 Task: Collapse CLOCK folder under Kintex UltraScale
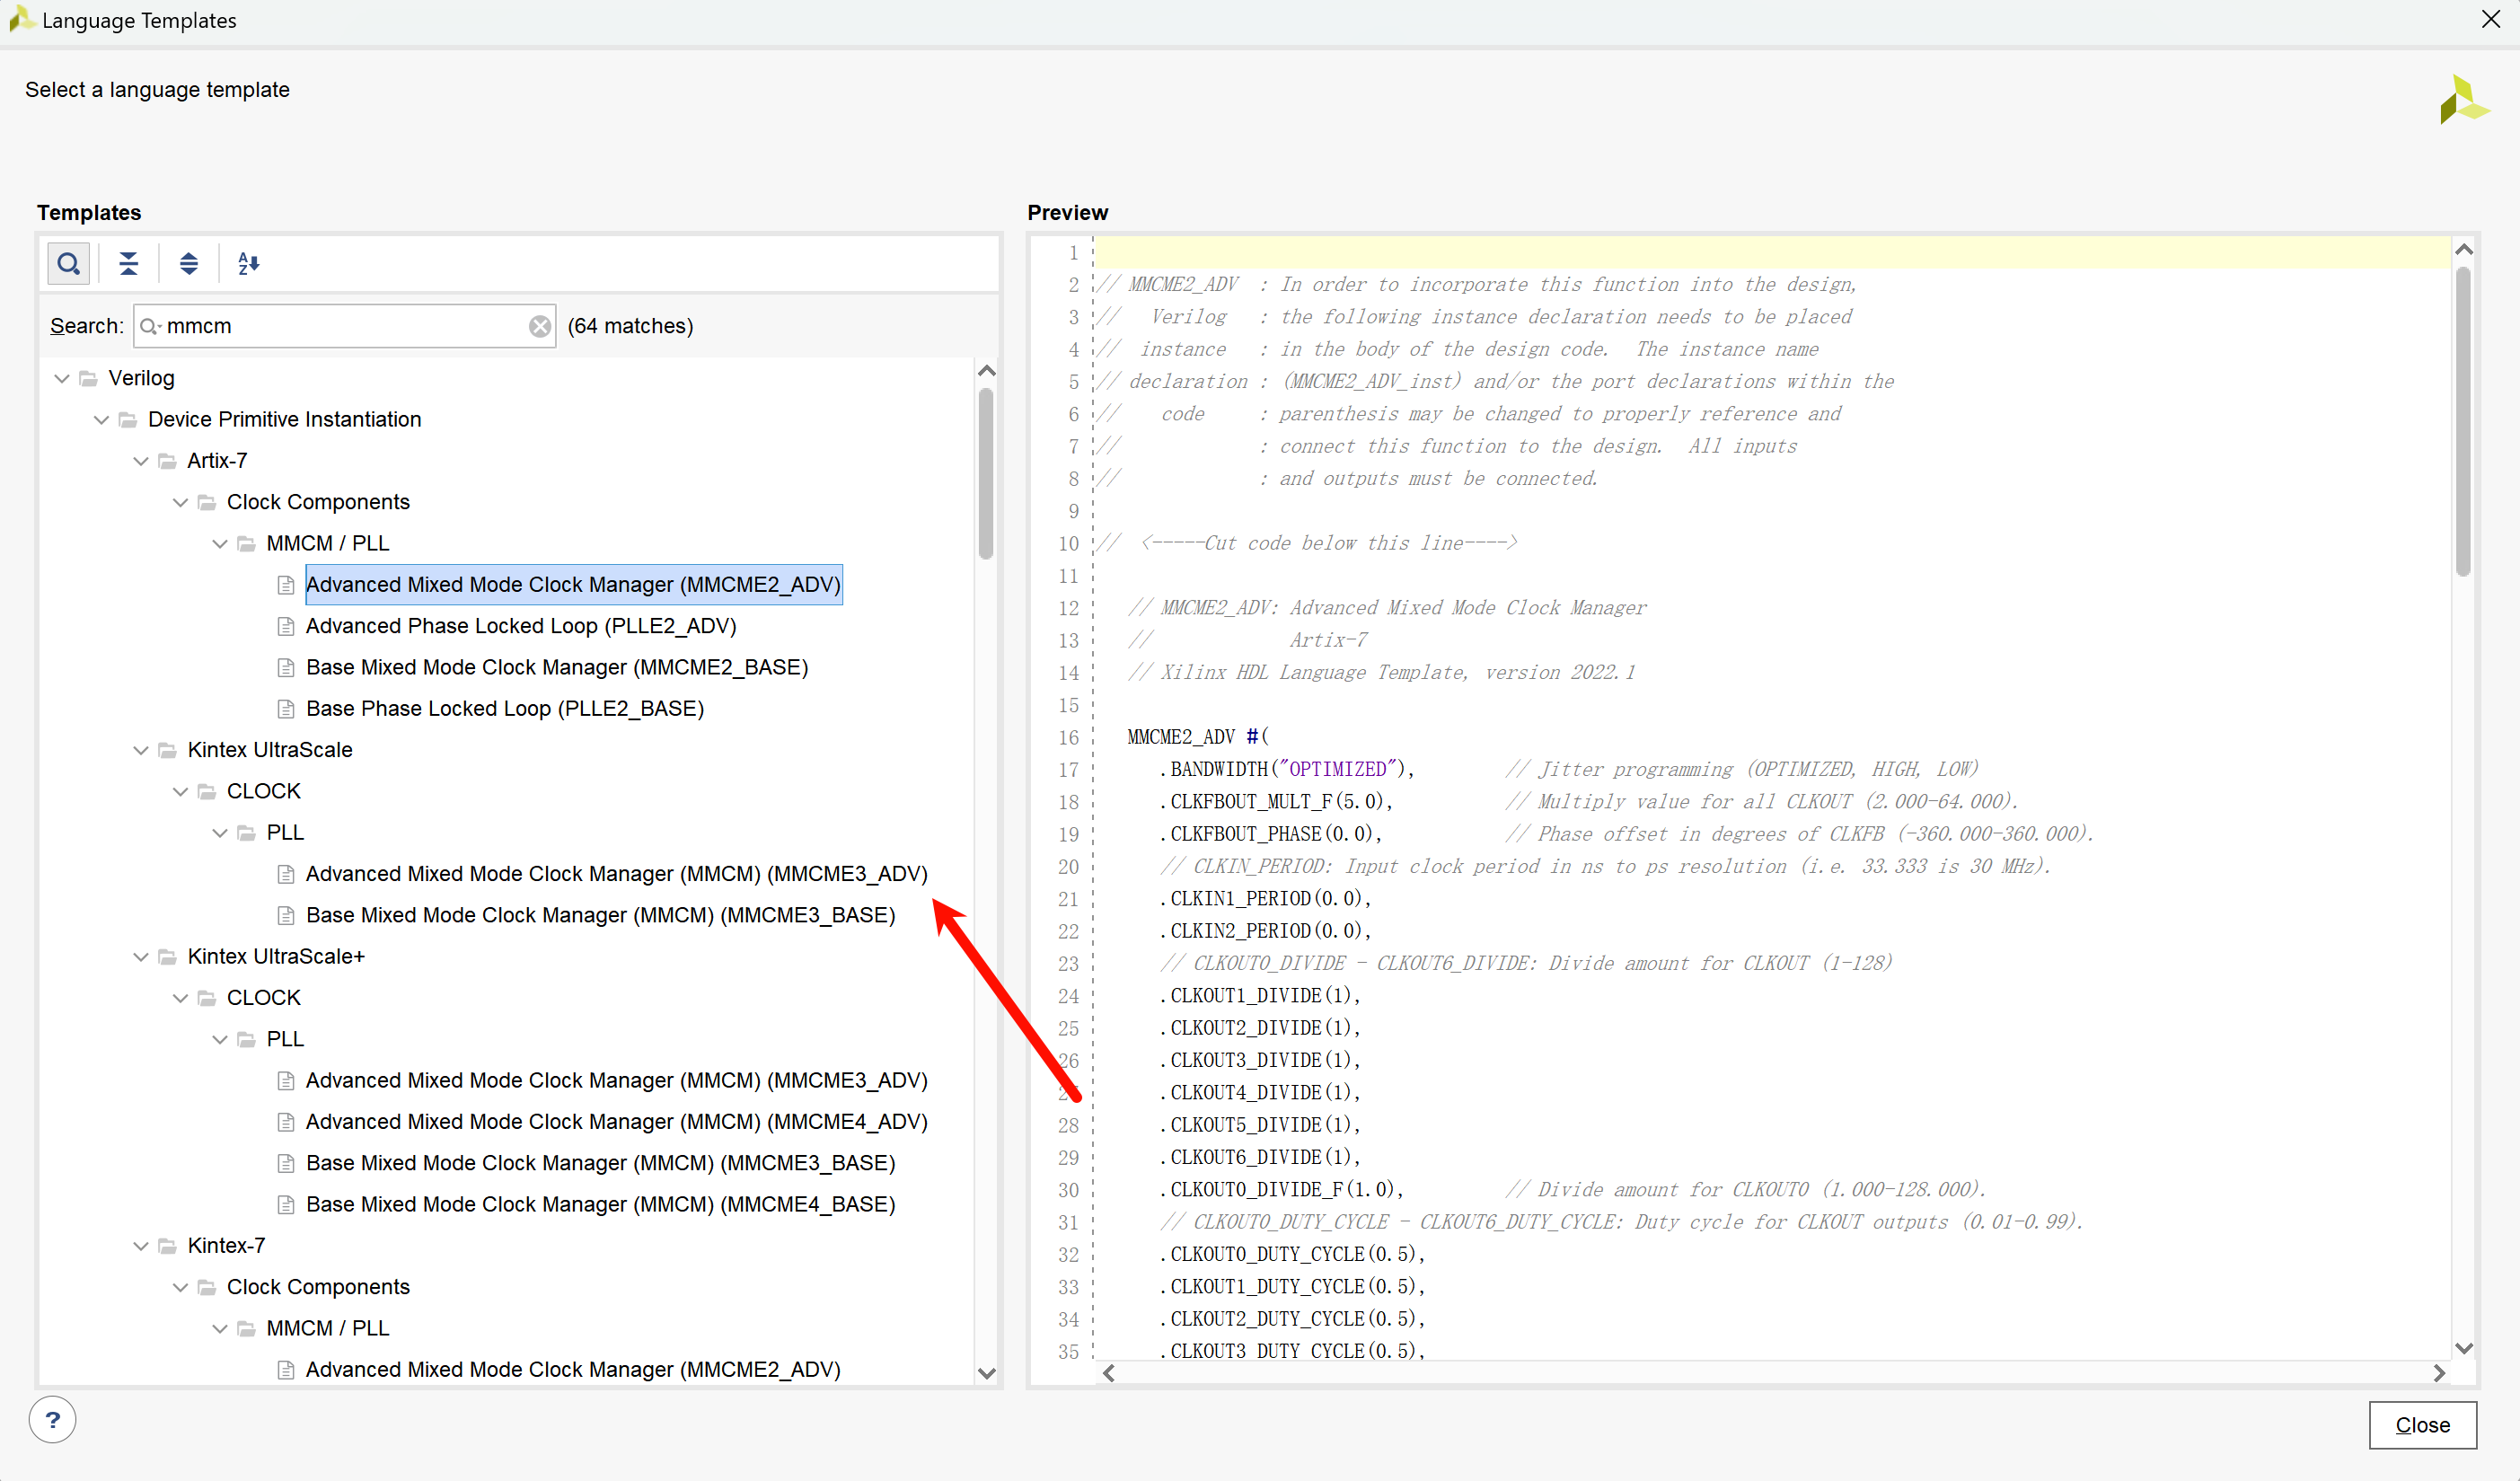point(180,791)
